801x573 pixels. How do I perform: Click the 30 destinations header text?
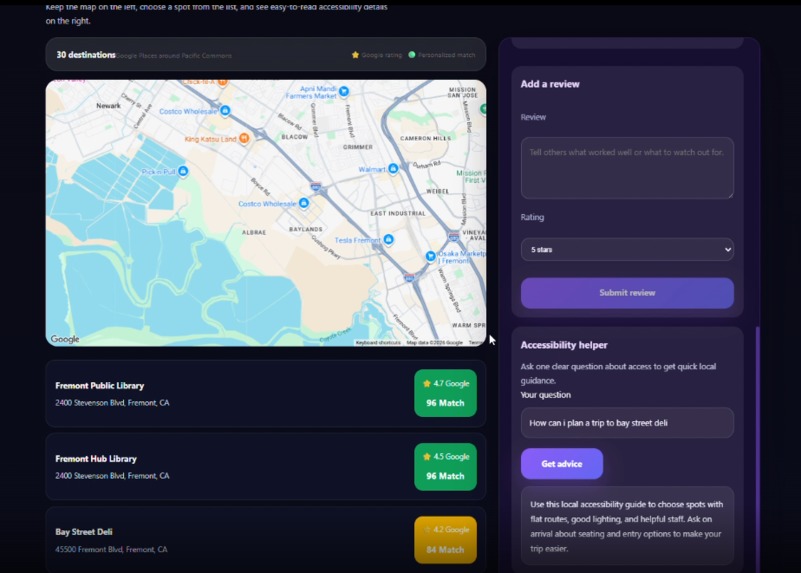click(x=86, y=55)
